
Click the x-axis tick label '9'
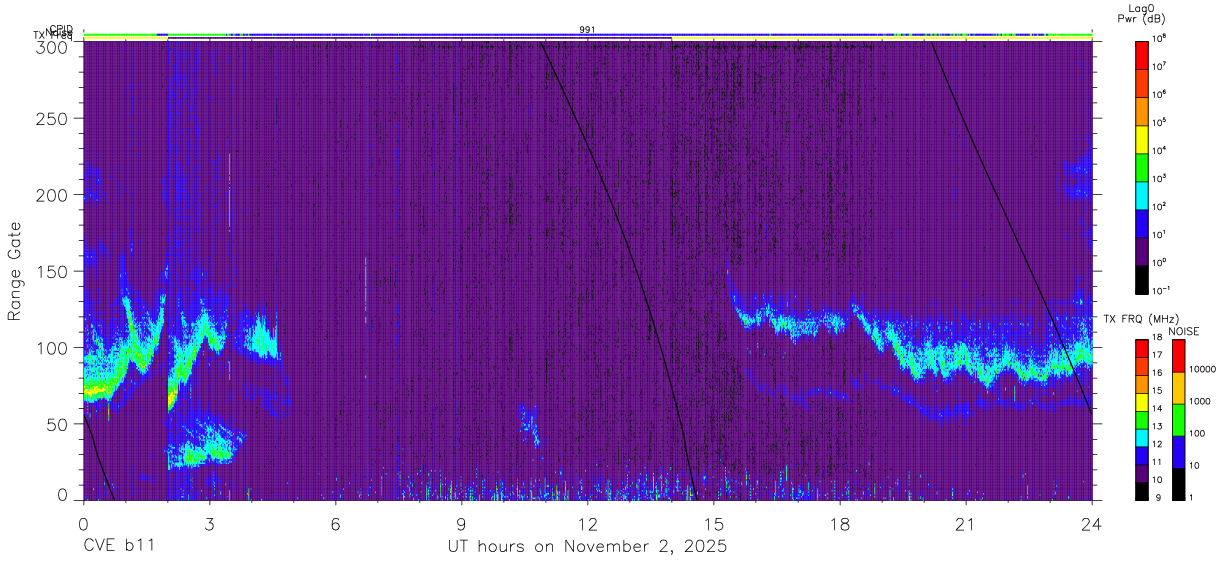click(x=461, y=524)
